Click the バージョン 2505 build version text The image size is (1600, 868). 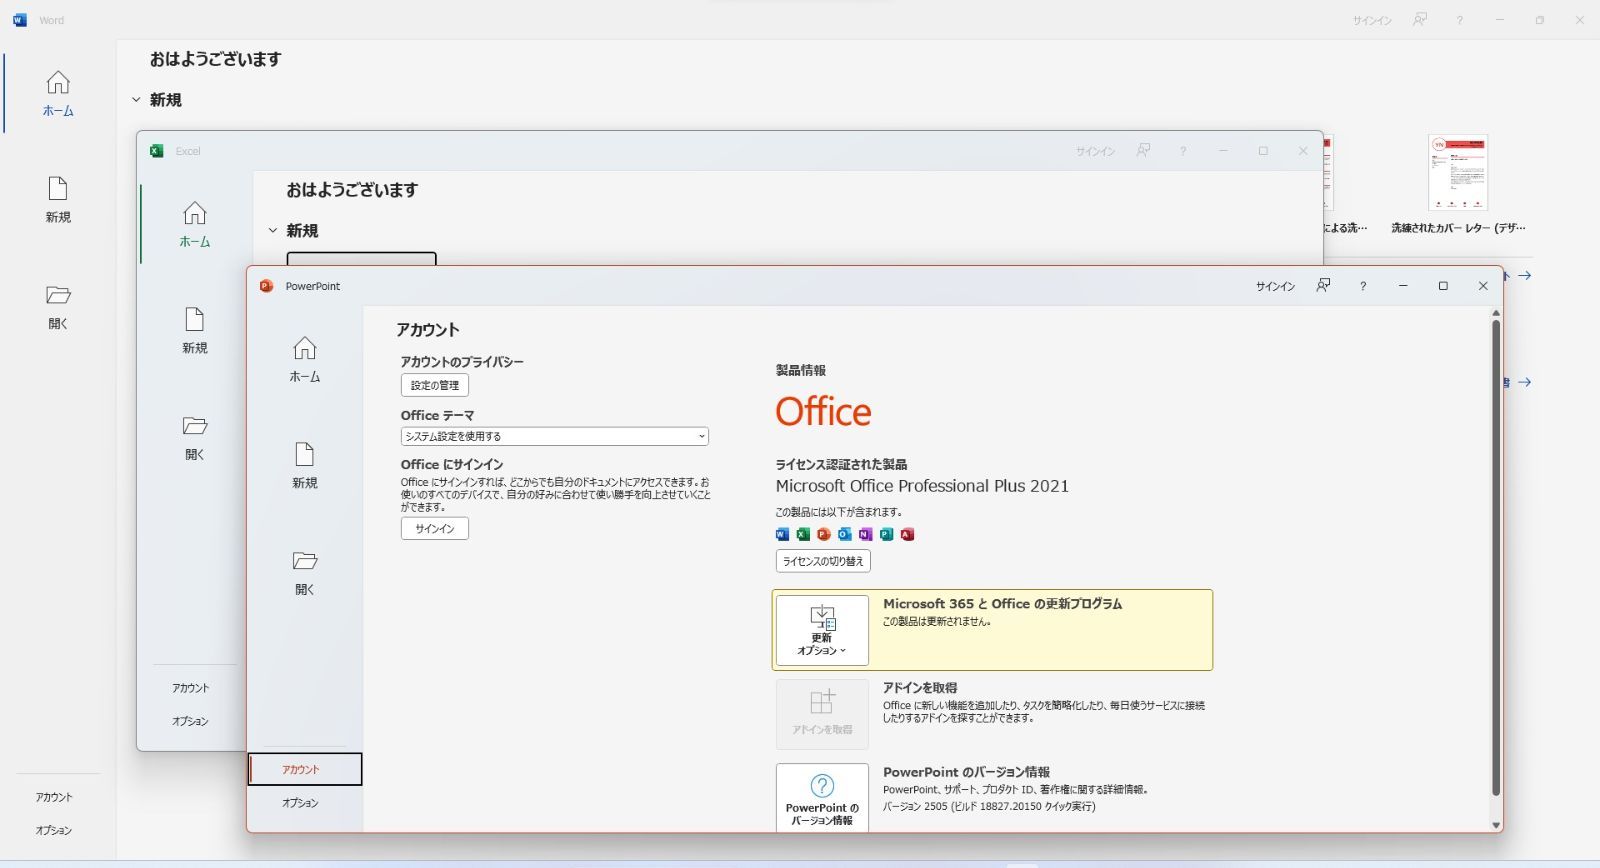tap(988, 806)
